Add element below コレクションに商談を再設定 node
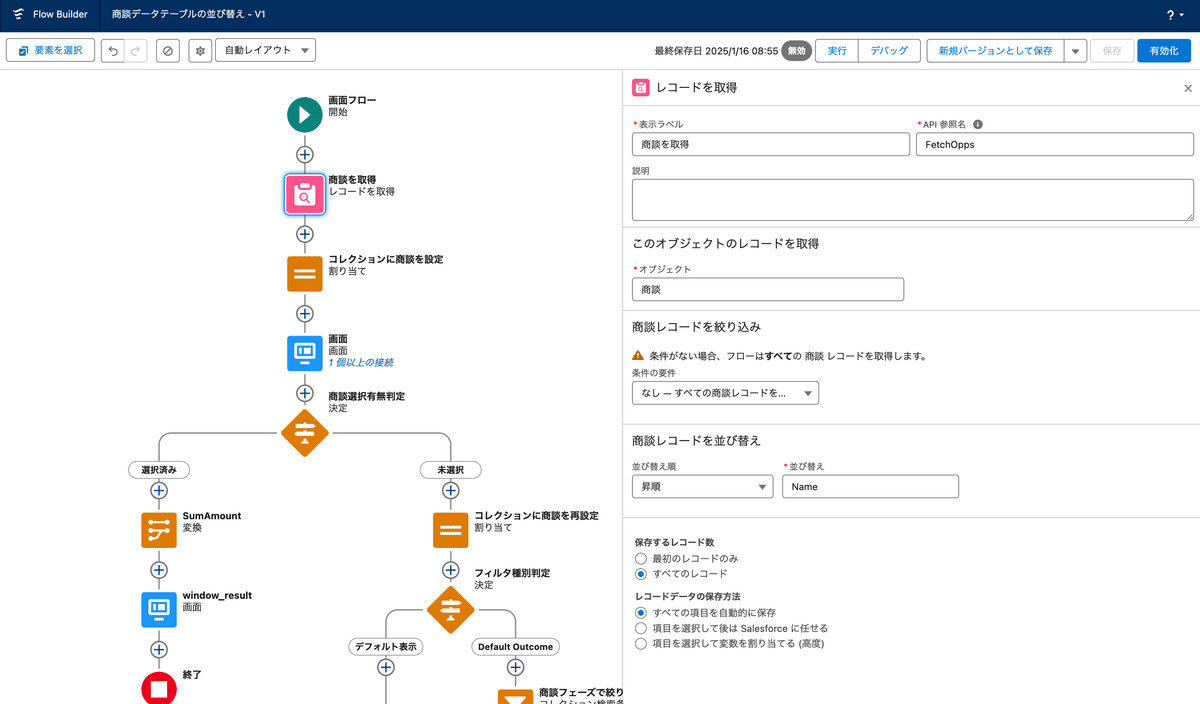Screen dimensions: 1200x704 [x=451, y=569]
